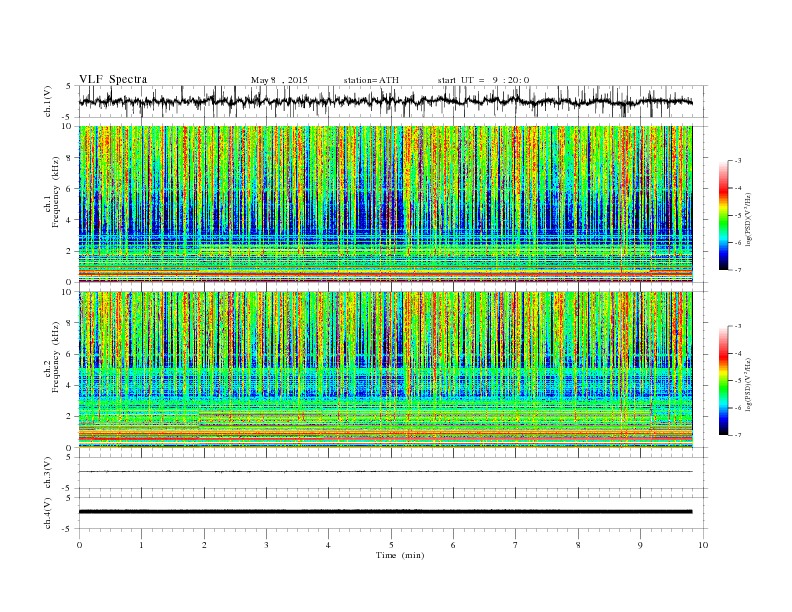The image size is (792, 612).
Task: Click the "ch.3(V)" axis label
Action: pyautogui.click(x=48, y=473)
